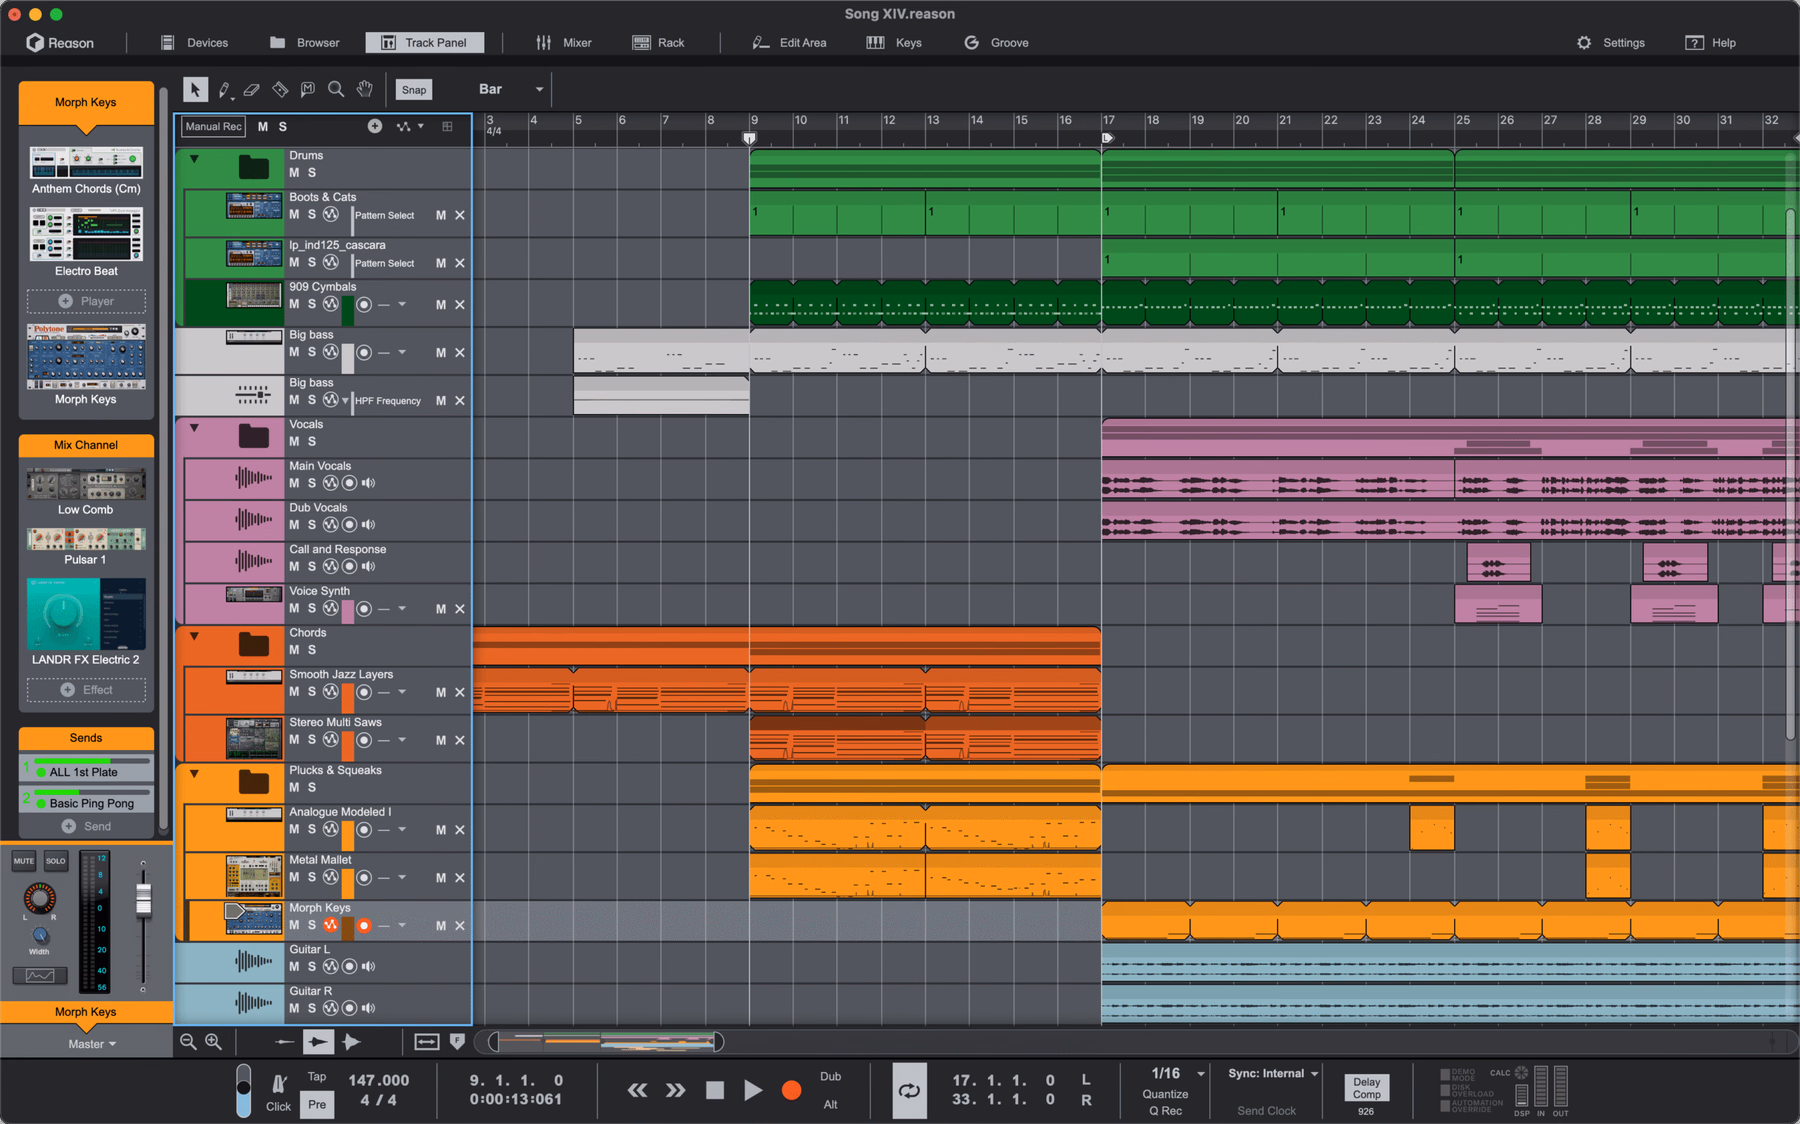Click the channel volume fader handle
The width and height of the screenshot is (1800, 1124).
(143, 900)
